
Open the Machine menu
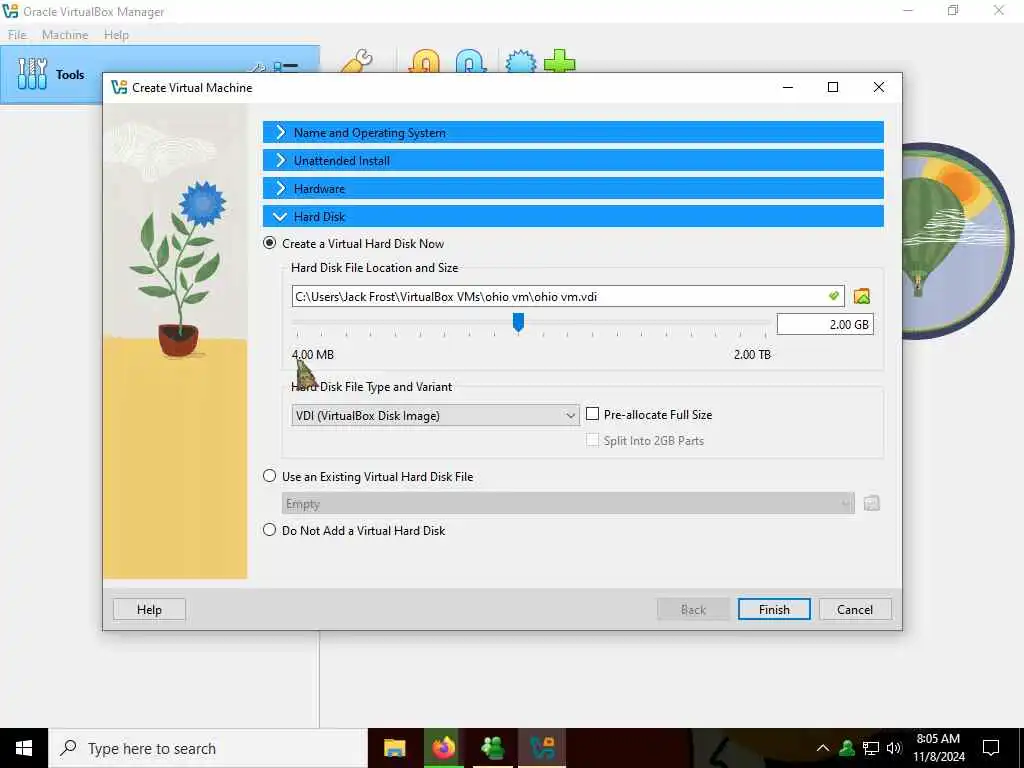coord(65,35)
